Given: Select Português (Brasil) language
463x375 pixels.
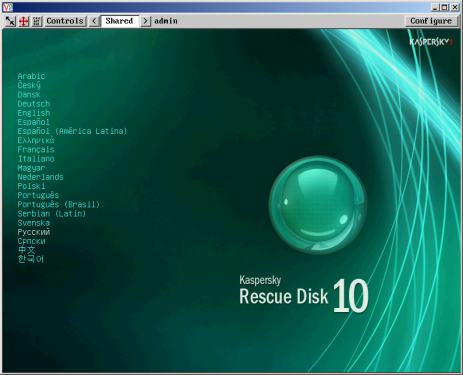Looking at the screenshot, I should point(59,204).
